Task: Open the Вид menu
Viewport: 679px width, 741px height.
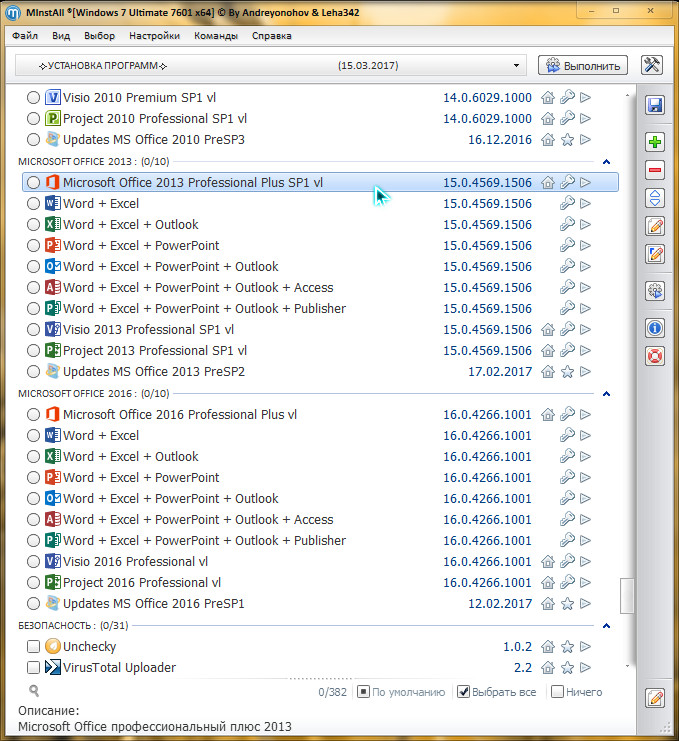Action: point(61,36)
